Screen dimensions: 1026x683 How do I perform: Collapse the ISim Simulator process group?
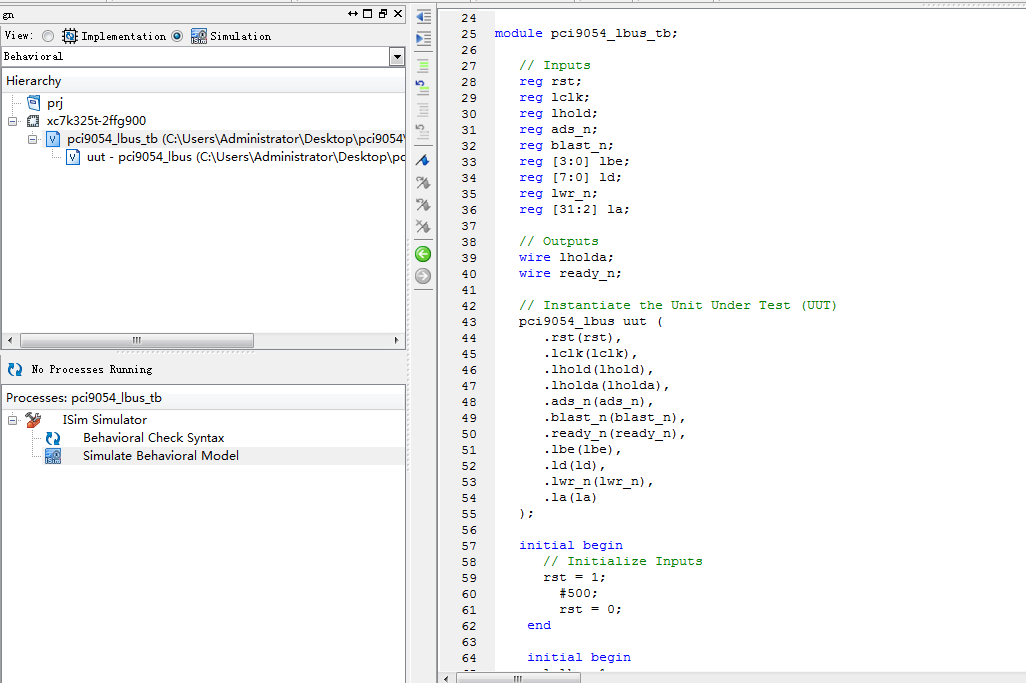(x=13, y=420)
